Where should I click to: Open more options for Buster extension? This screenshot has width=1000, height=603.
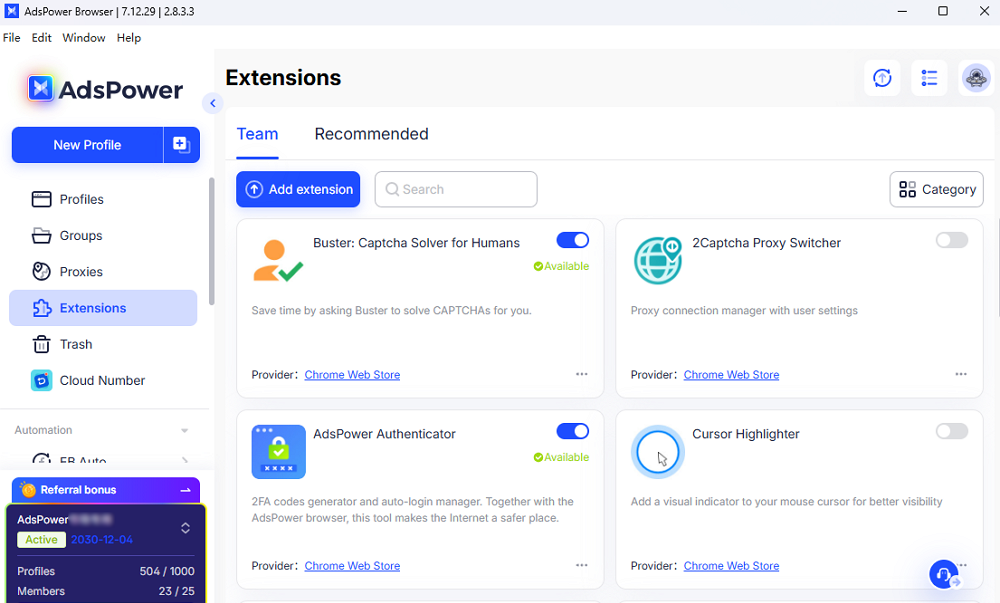click(x=582, y=374)
